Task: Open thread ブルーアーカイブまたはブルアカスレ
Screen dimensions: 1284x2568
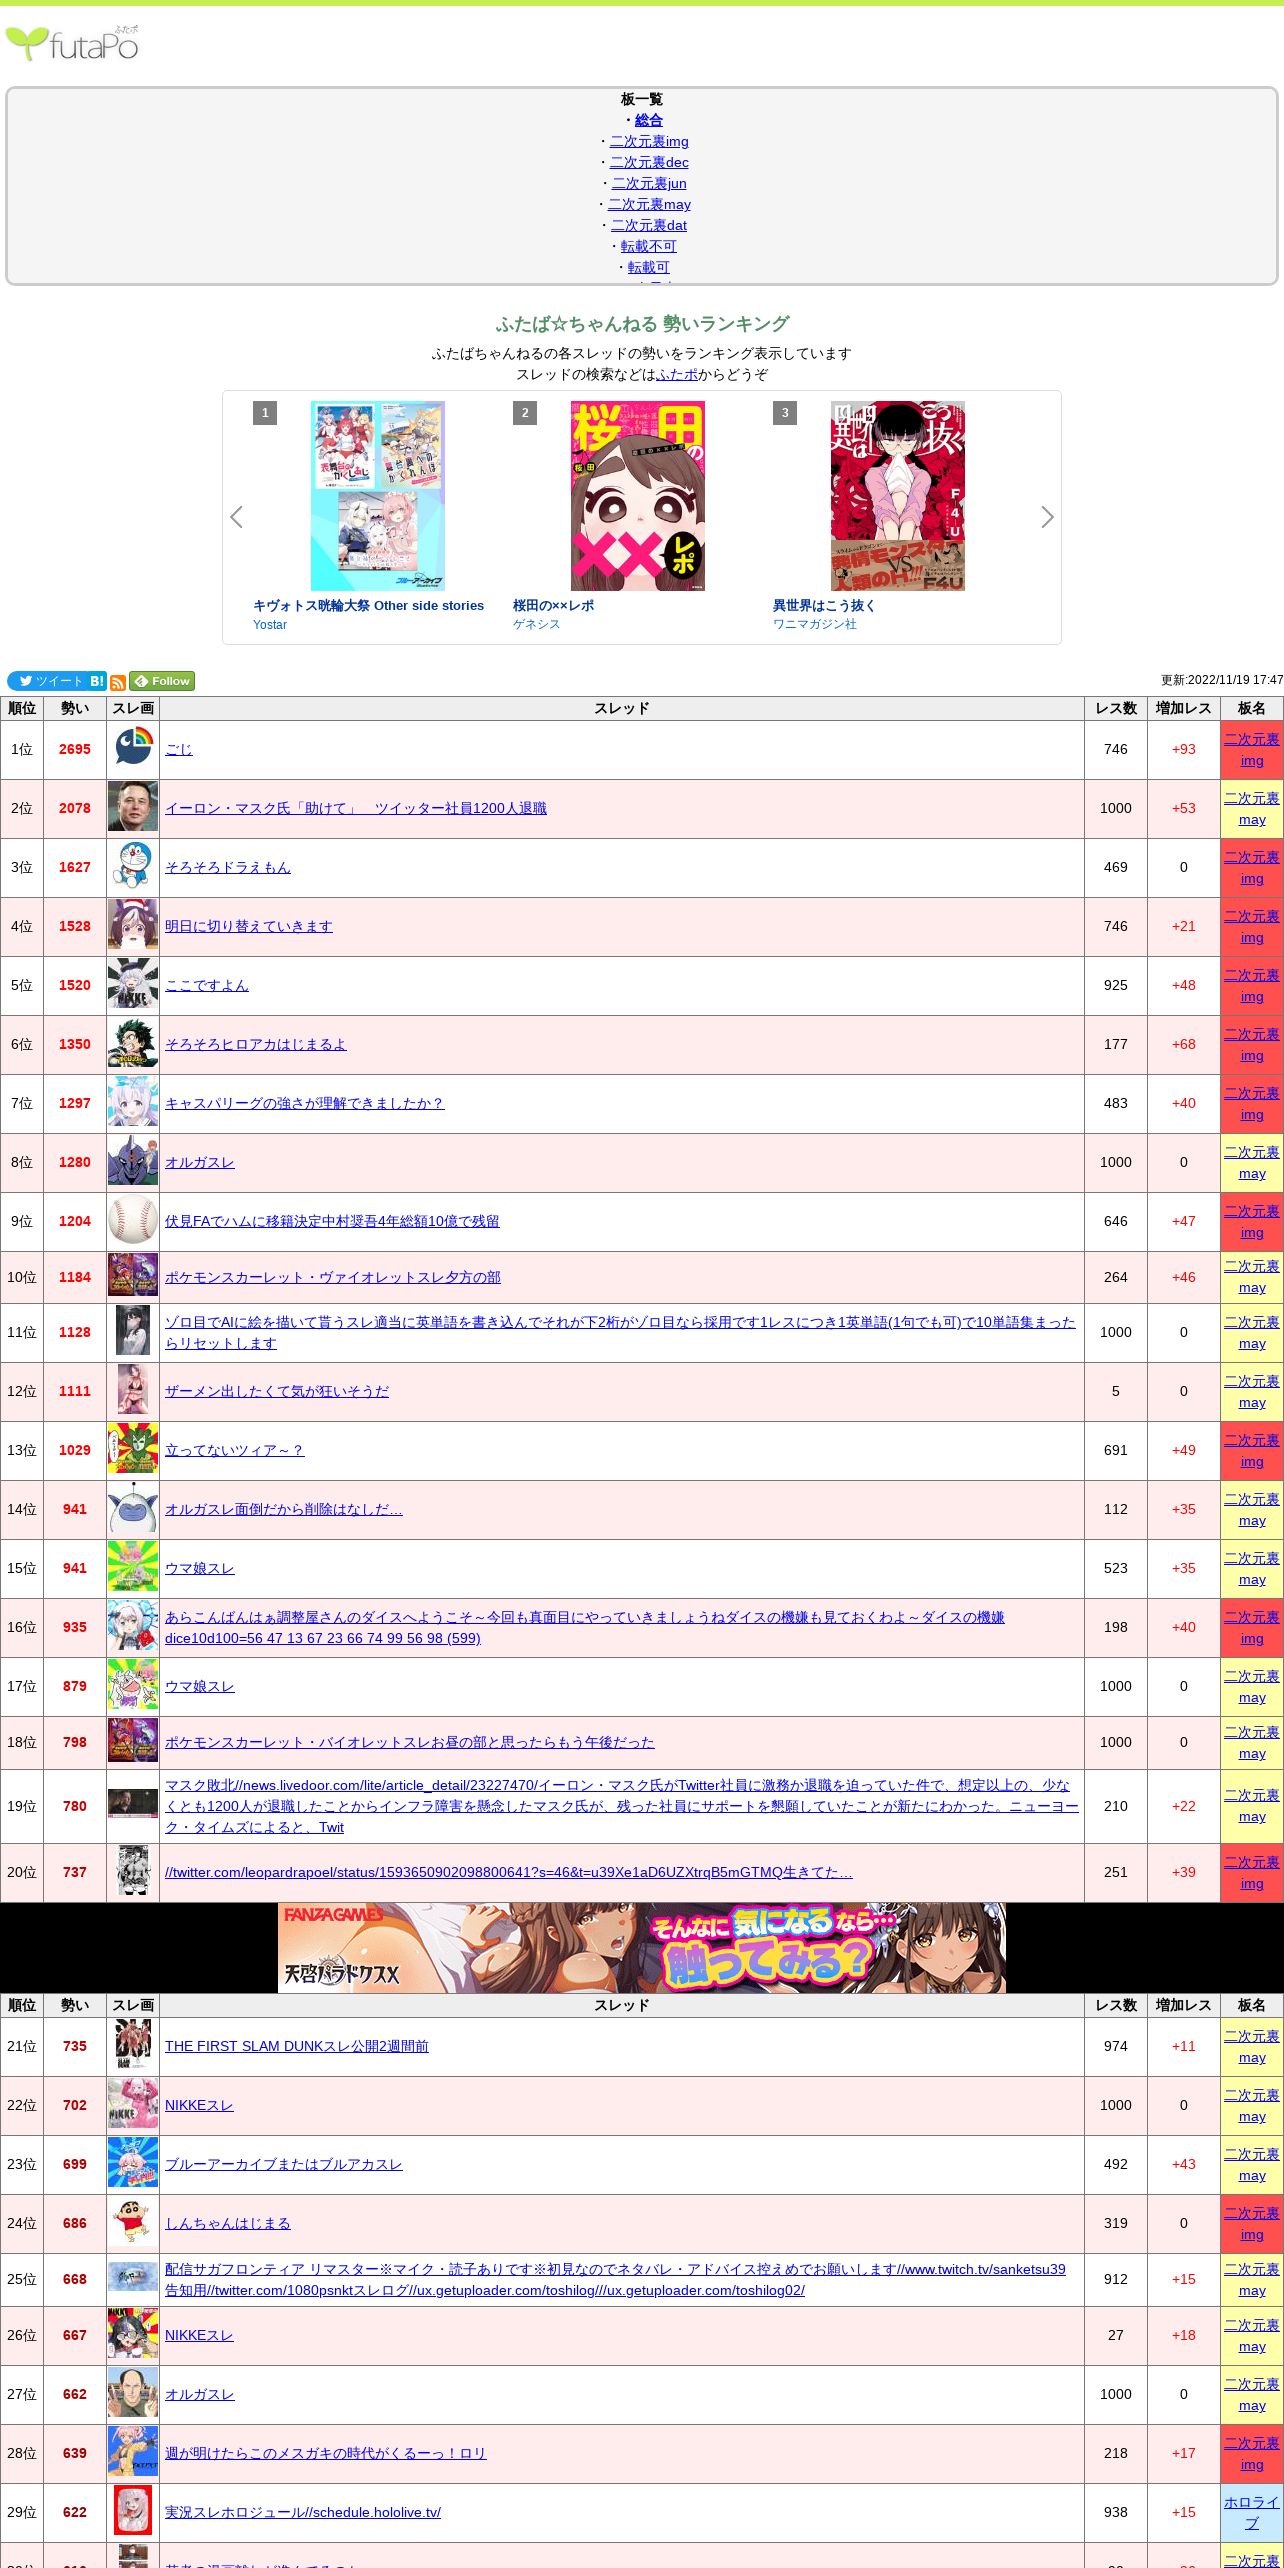Action: click(x=283, y=2164)
